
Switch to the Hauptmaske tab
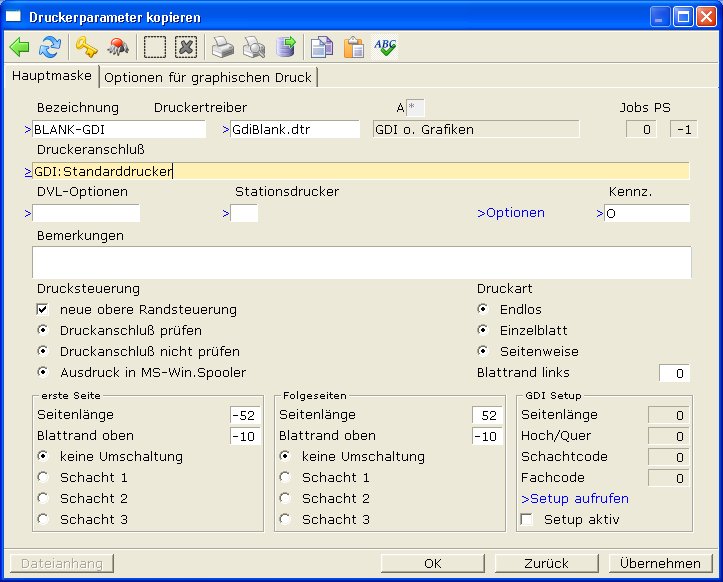click(x=50, y=76)
